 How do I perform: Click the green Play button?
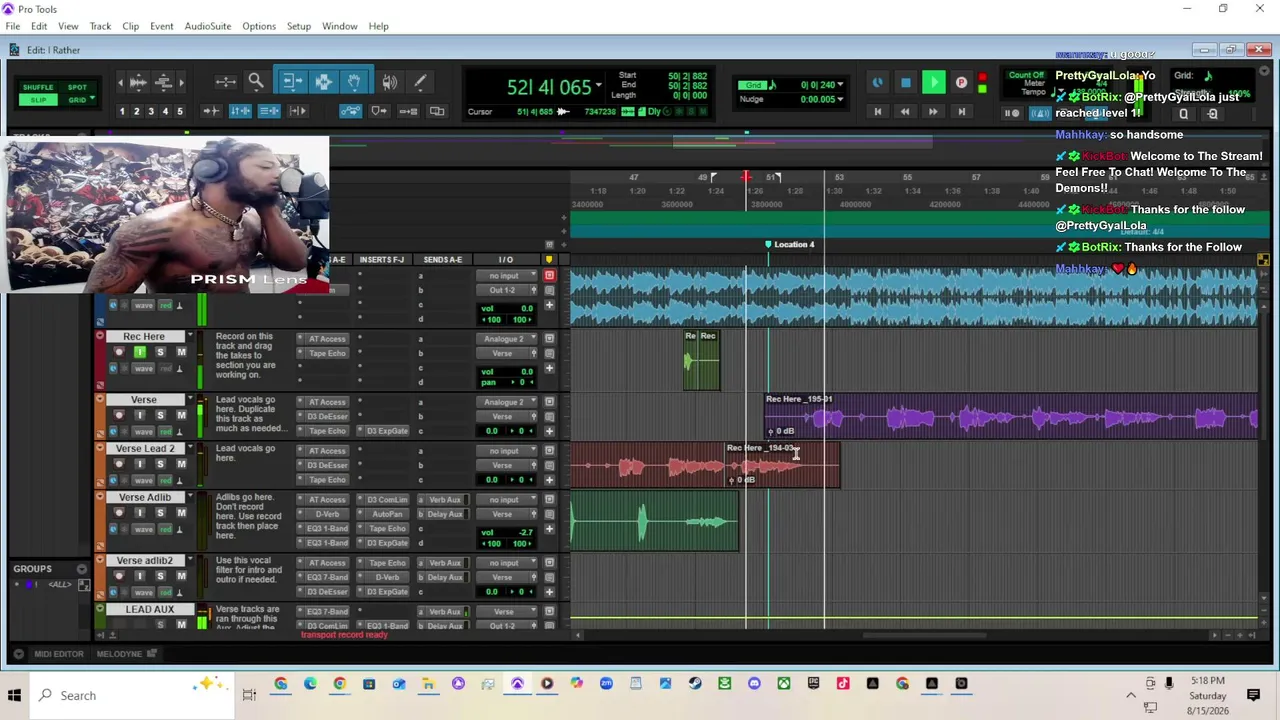point(933,83)
